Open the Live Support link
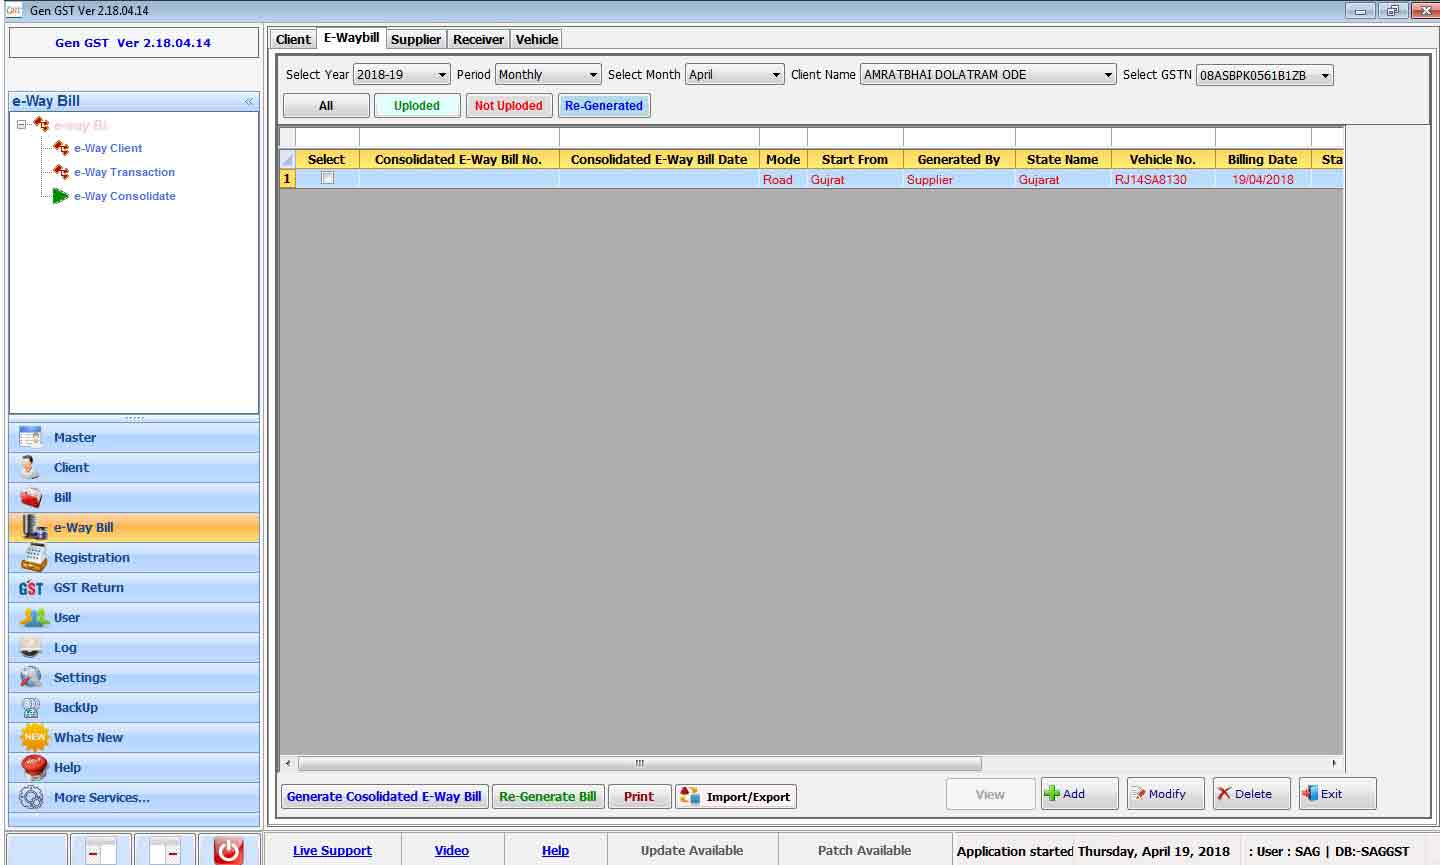 (332, 851)
